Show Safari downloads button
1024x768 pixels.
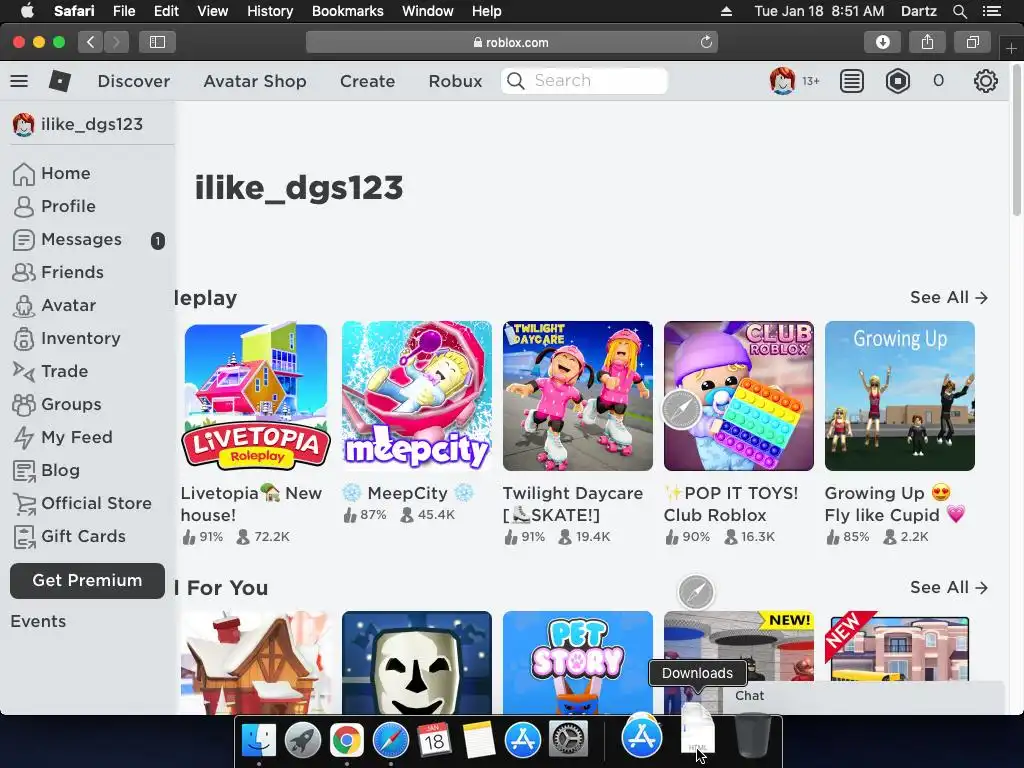[882, 42]
